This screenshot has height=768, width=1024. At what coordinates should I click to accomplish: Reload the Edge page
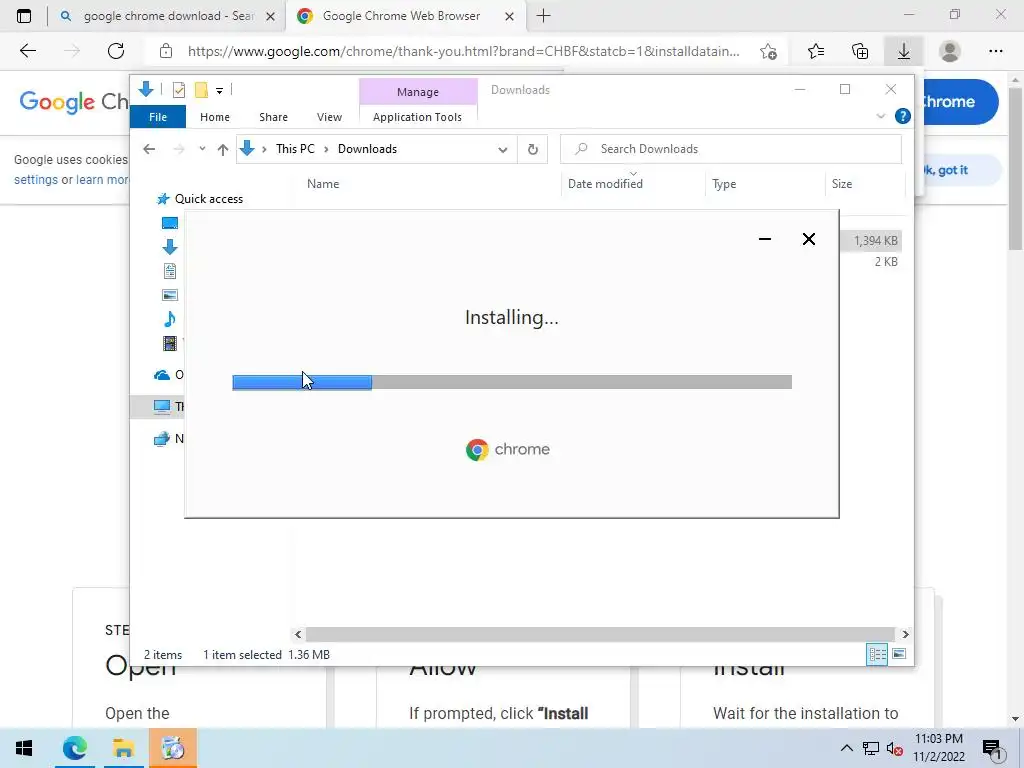pos(116,51)
